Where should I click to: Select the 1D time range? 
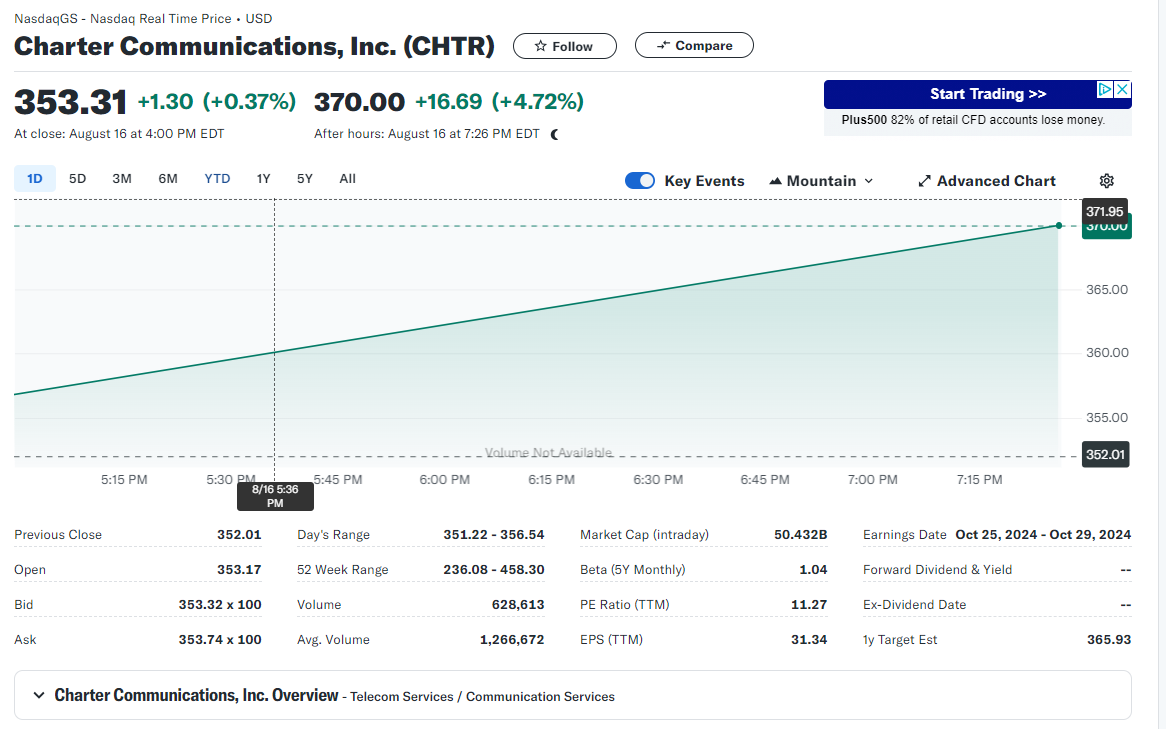pyautogui.click(x=35, y=179)
